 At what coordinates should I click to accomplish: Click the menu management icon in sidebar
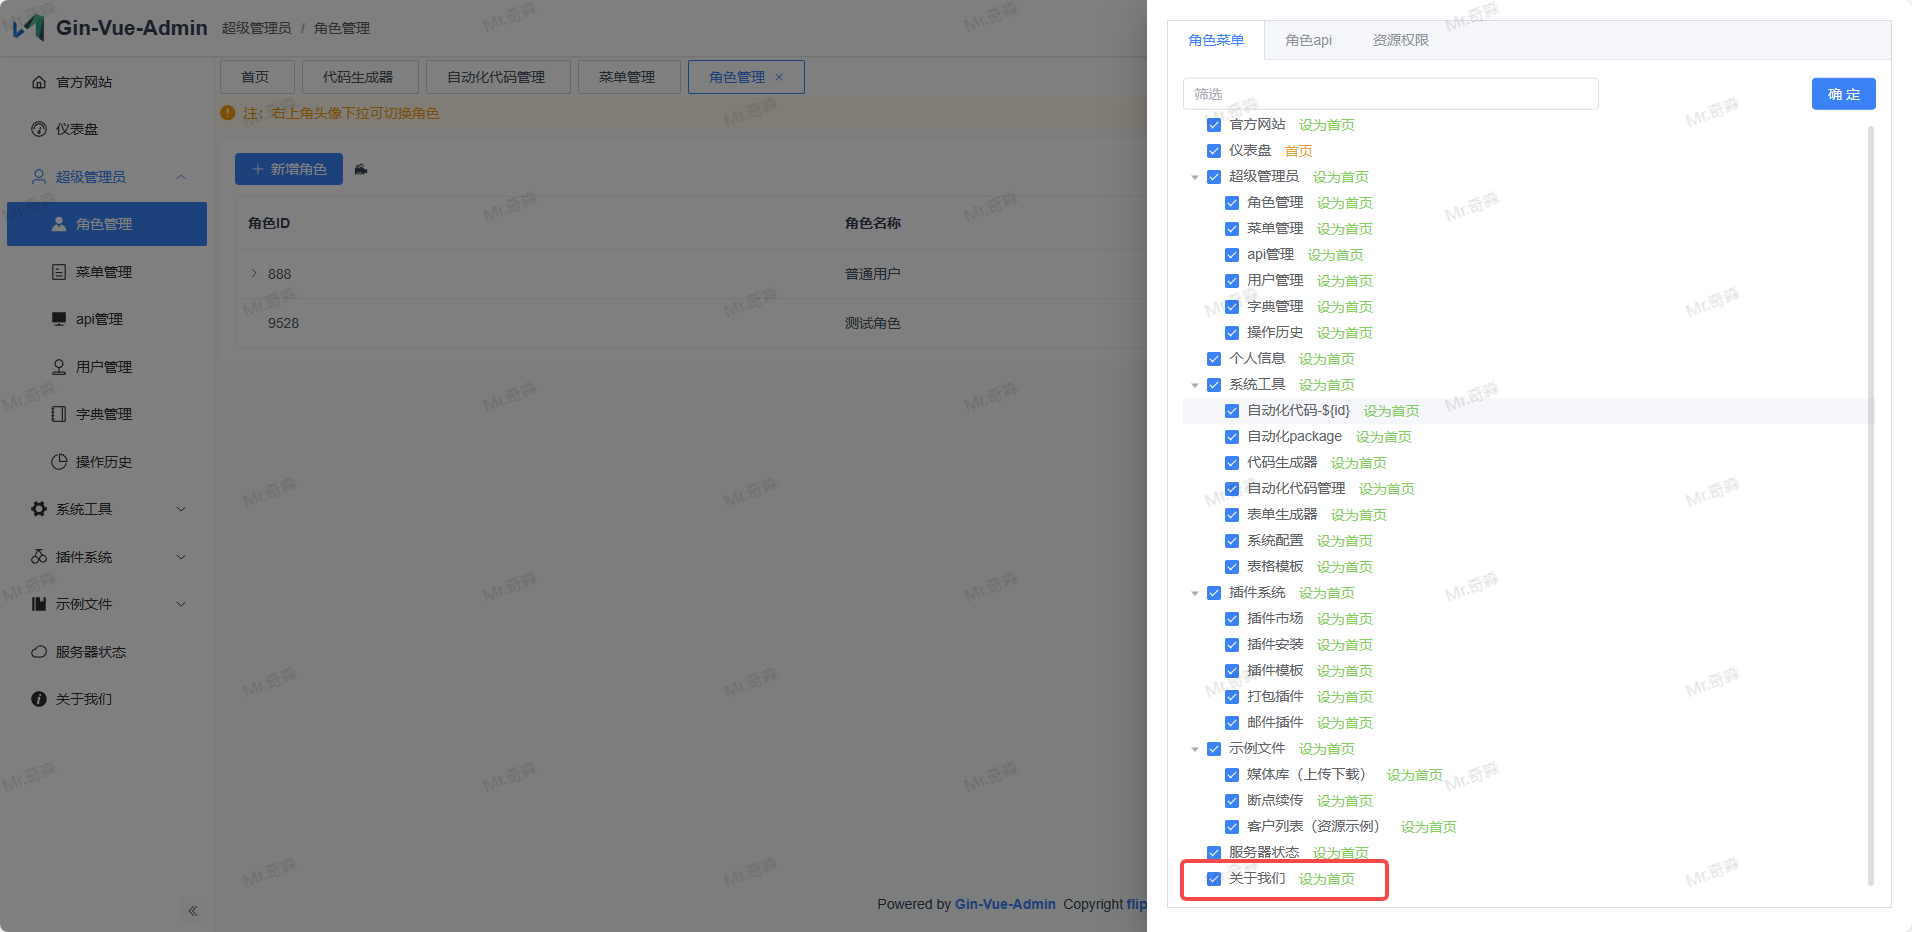[x=59, y=272]
